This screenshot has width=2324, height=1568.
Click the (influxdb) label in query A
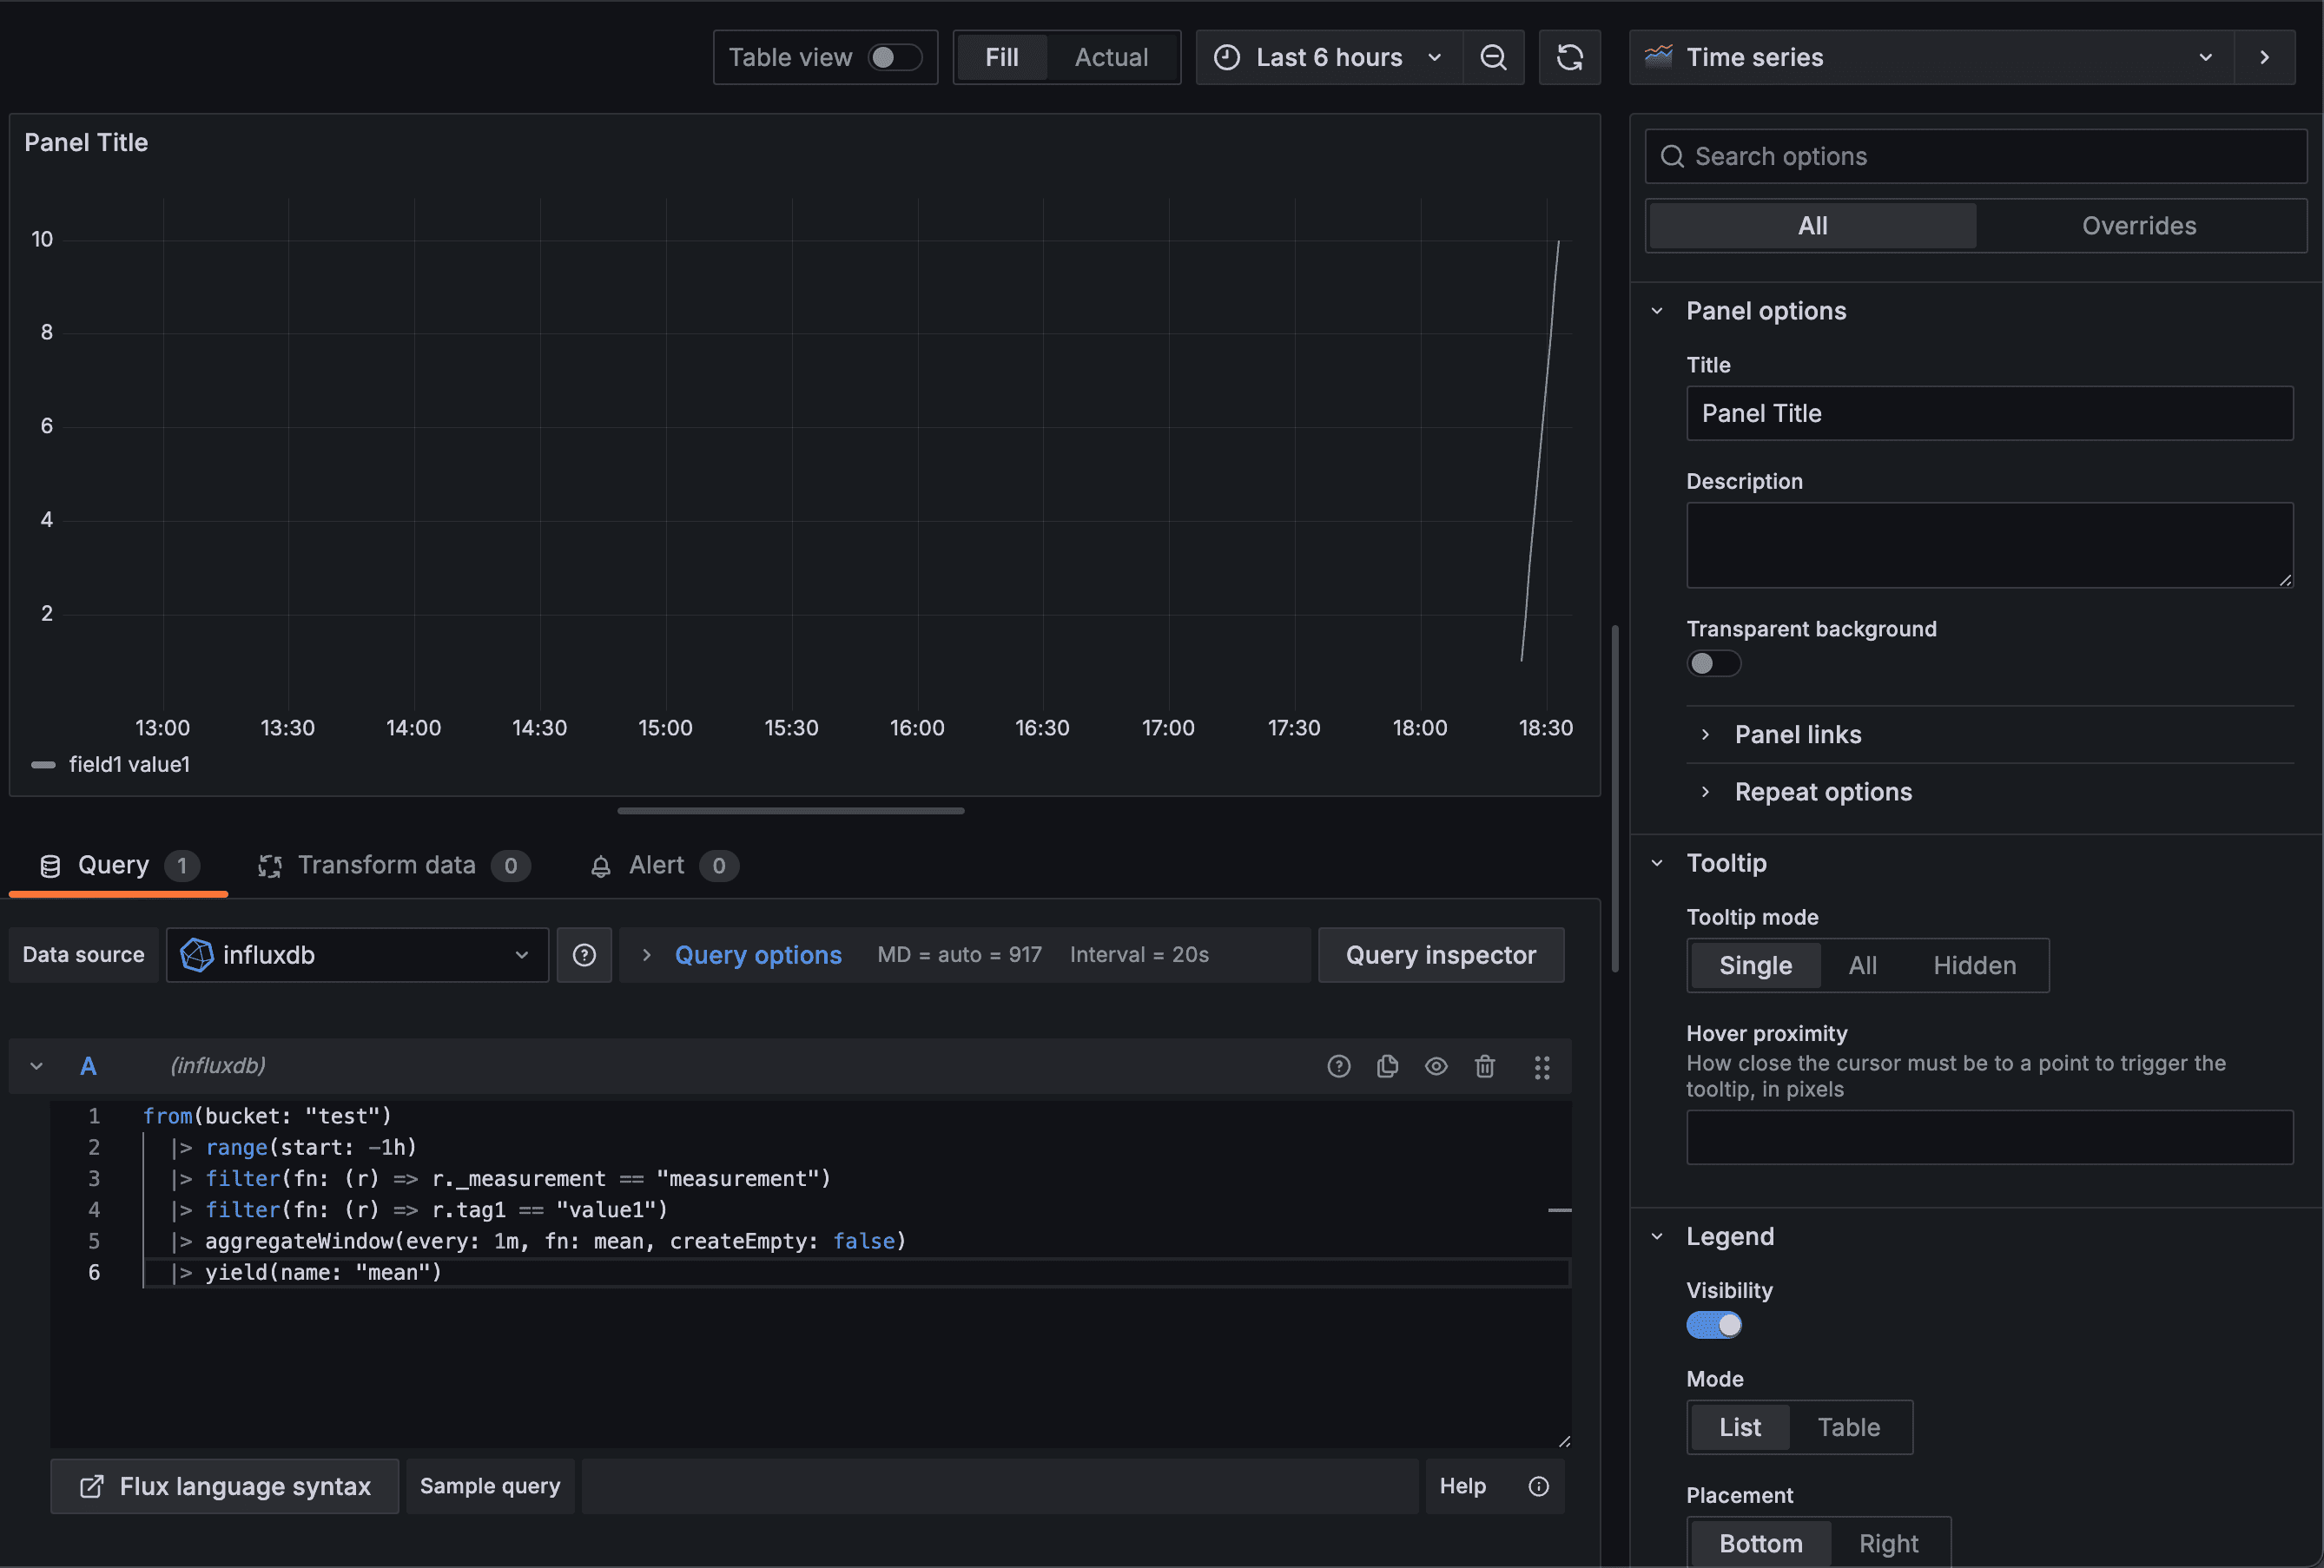[x=218, y=1066]
